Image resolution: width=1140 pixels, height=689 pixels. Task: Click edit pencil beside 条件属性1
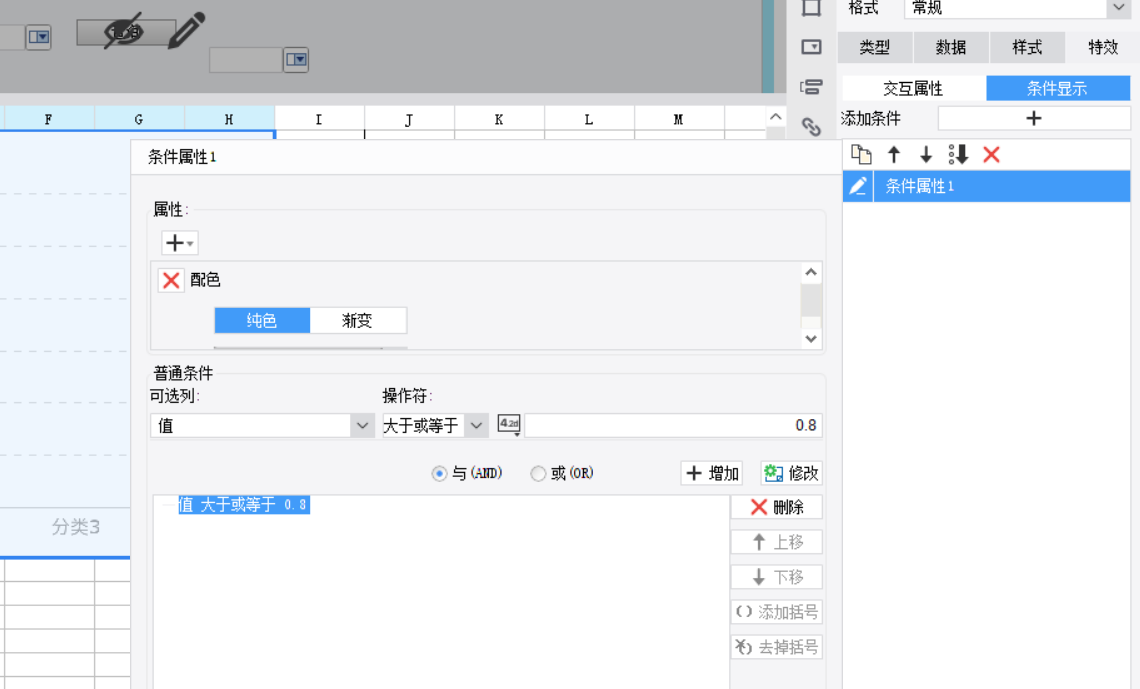[x=858, y=186]
